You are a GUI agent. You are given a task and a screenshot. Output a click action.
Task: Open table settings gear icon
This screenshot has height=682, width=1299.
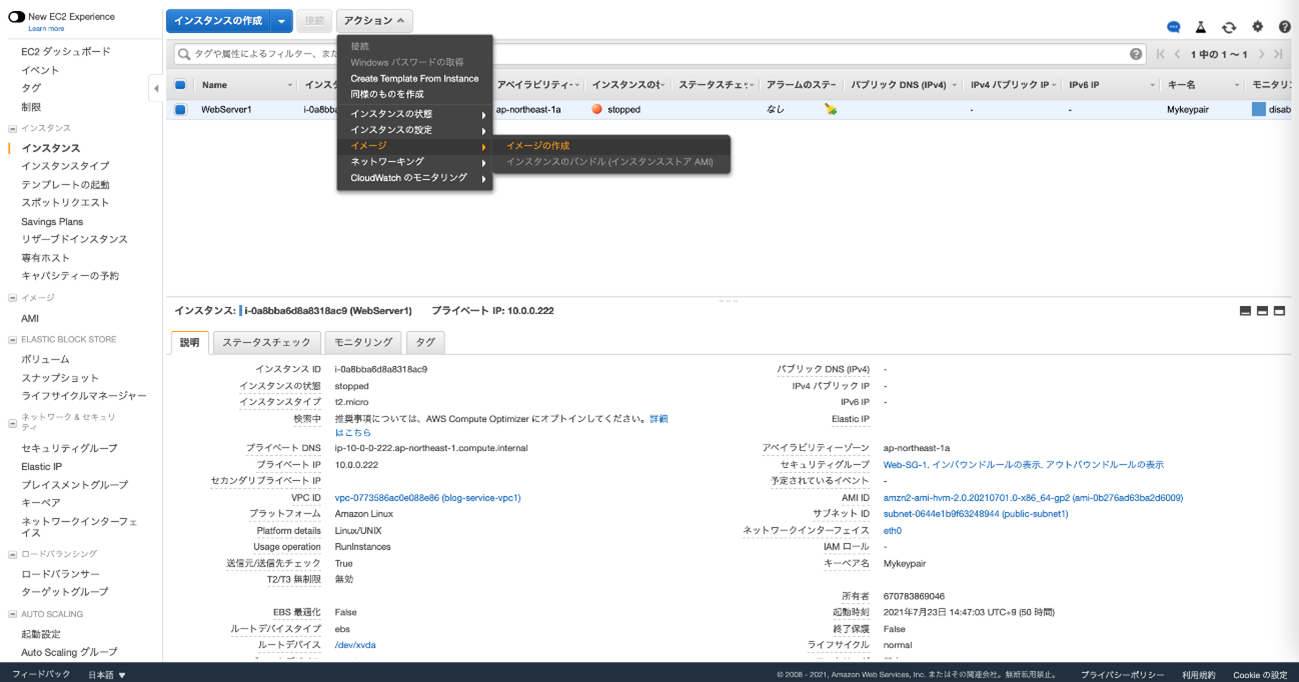(x=1257, y=27)
